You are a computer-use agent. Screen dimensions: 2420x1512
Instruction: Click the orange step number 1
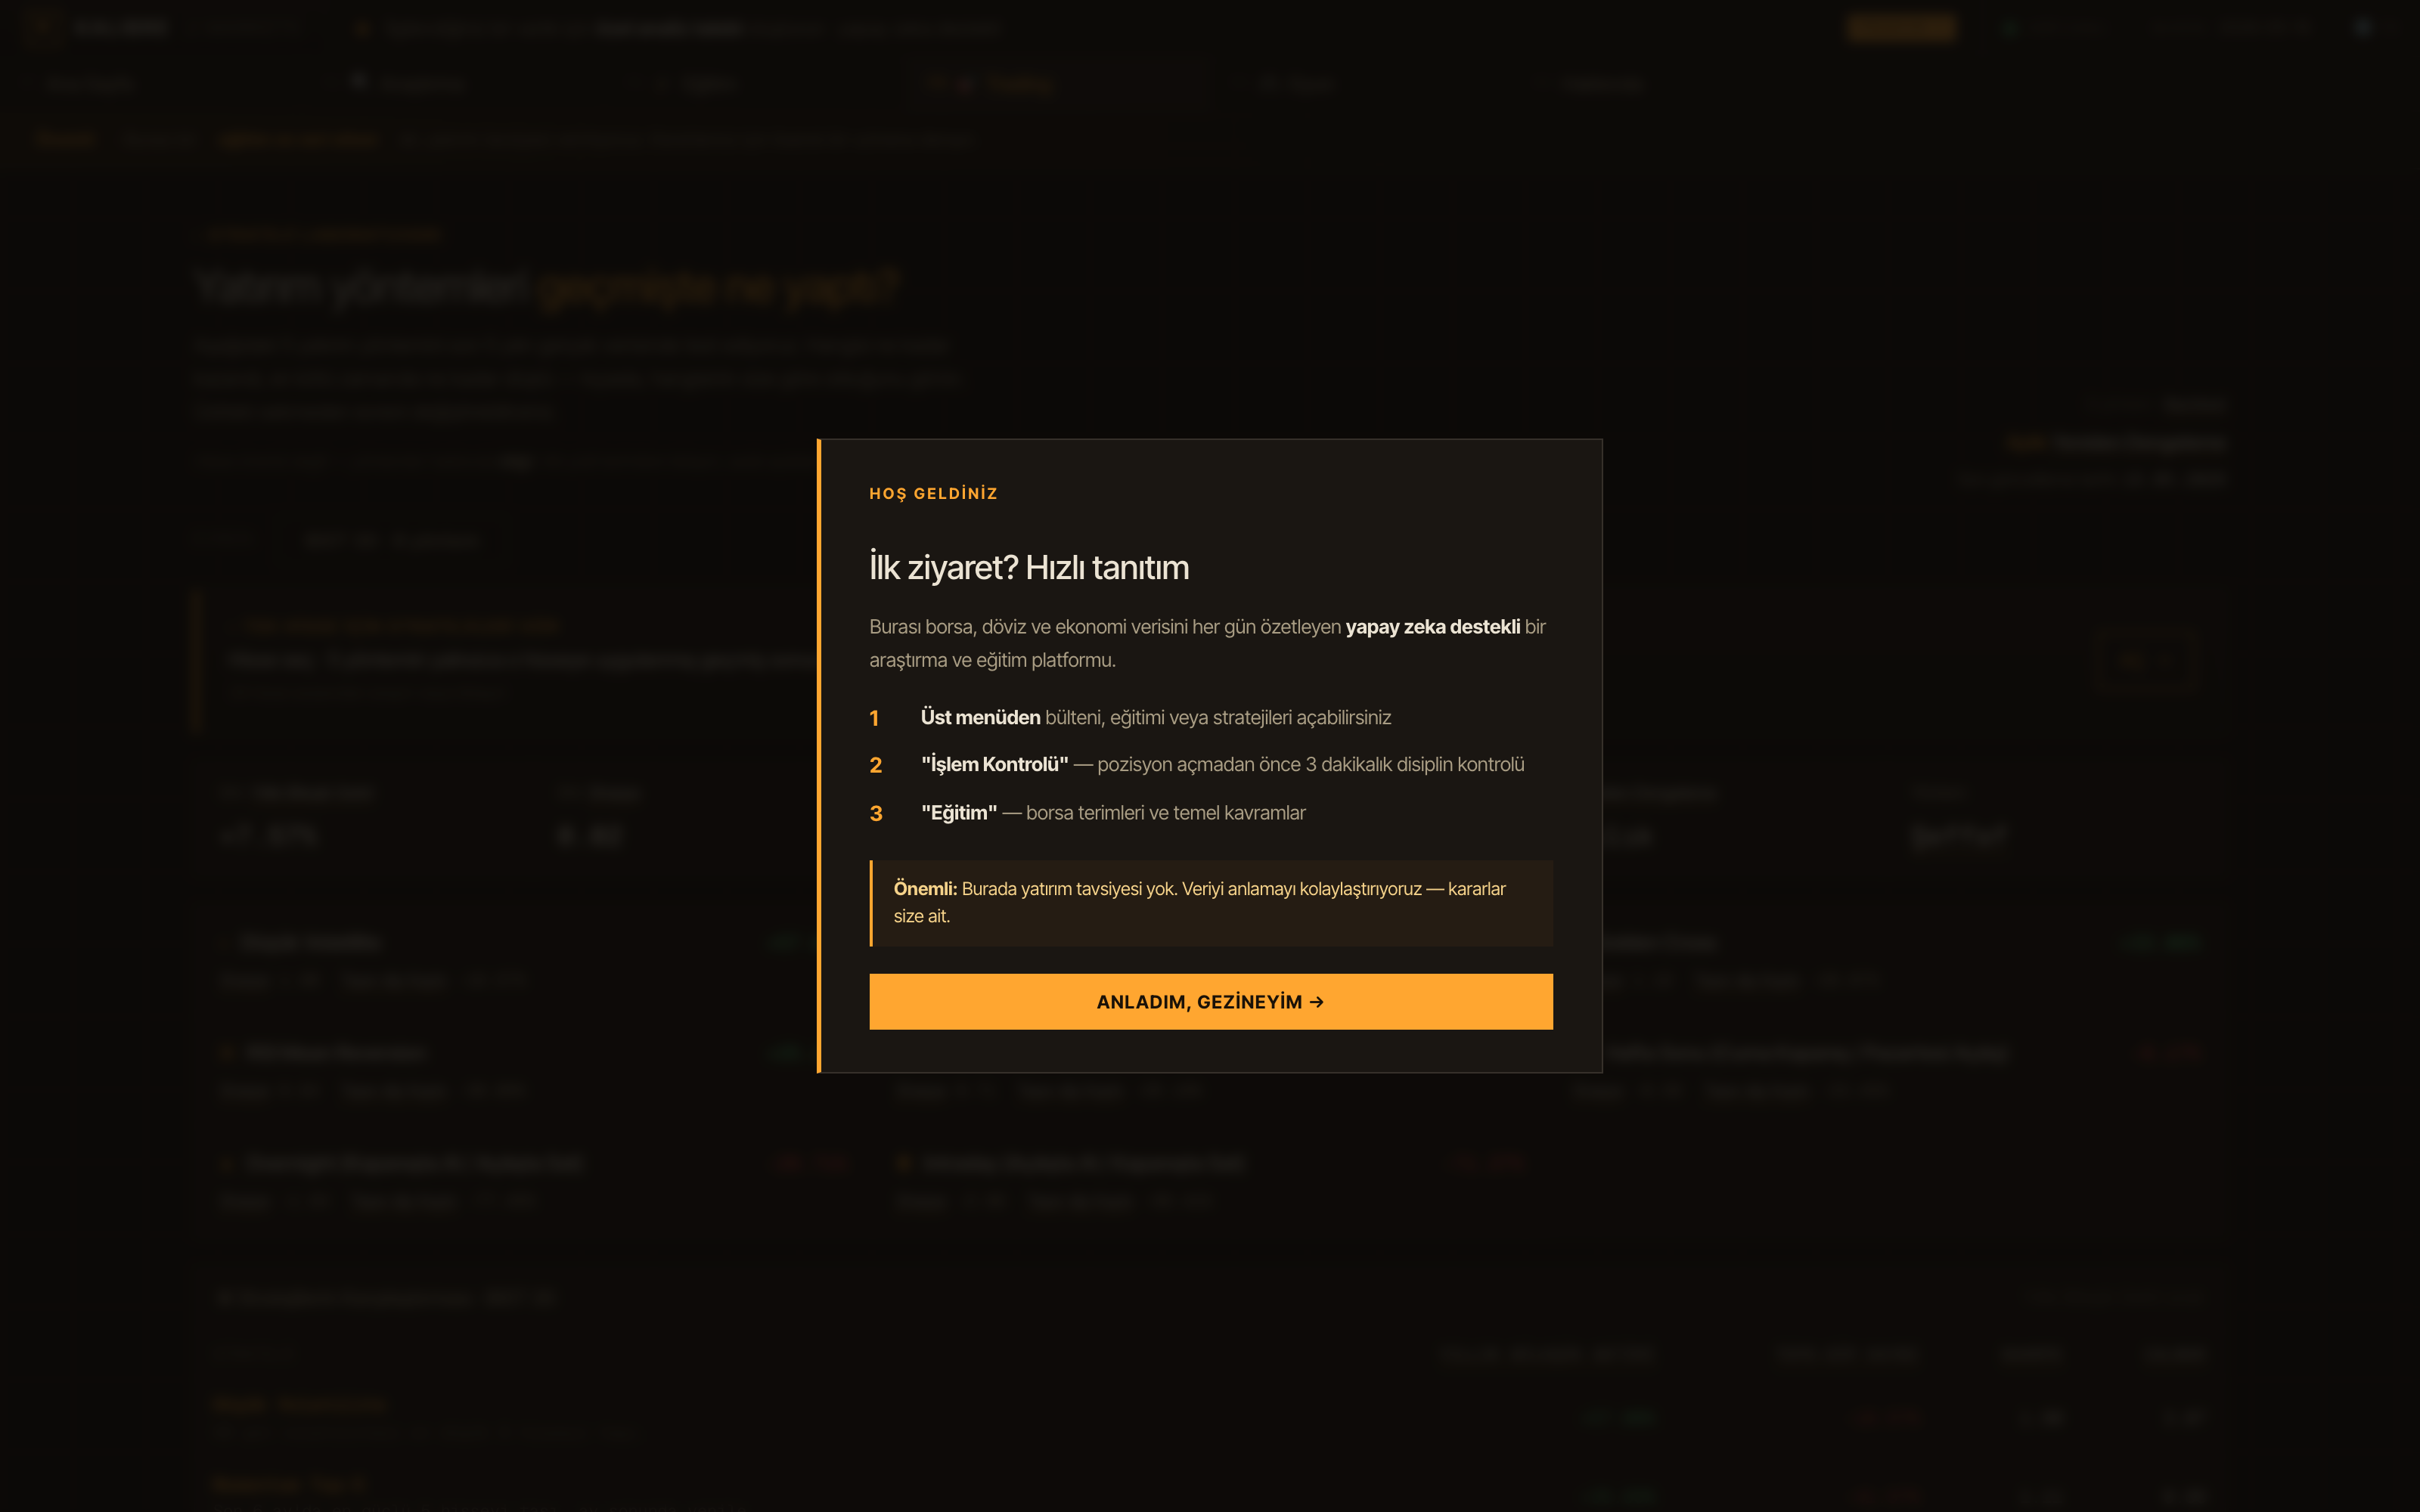coord(874,718)
